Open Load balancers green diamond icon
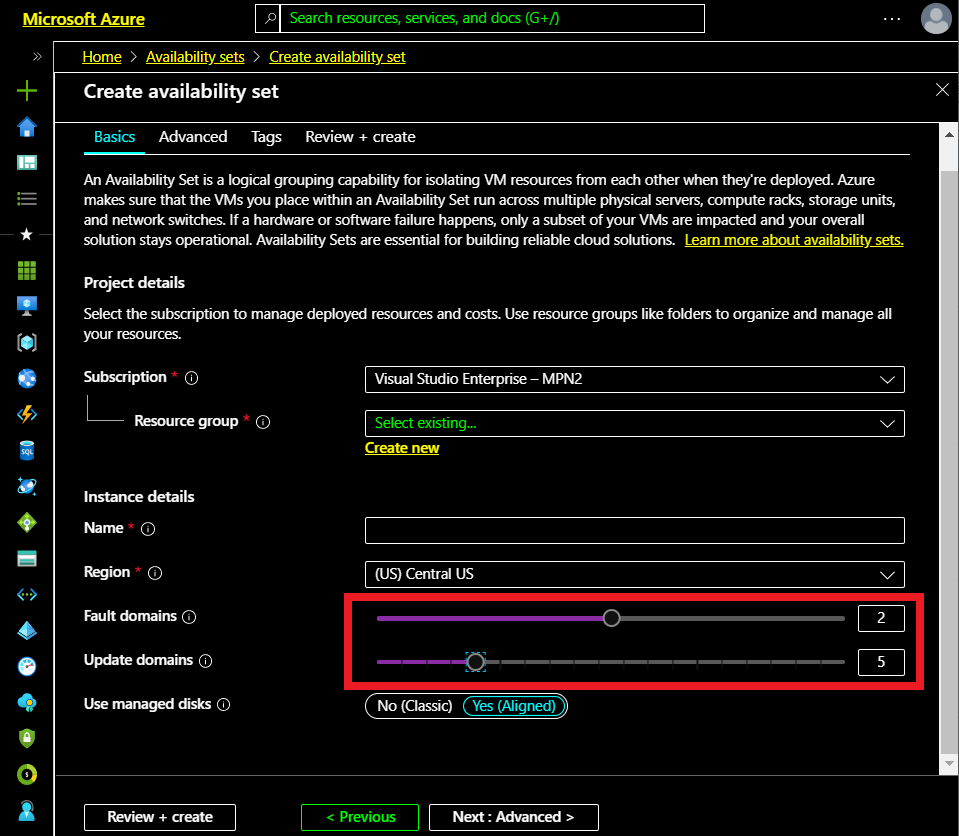Screen dimensions: 959x836 coord(27,523)
